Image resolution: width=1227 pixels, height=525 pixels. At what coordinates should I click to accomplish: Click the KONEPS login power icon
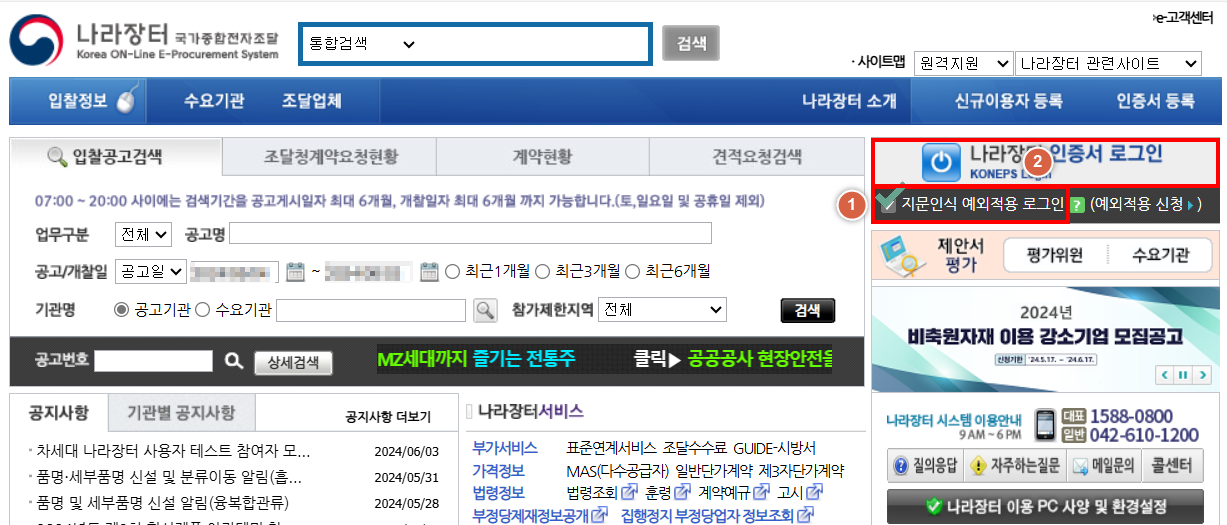(939, 164)
